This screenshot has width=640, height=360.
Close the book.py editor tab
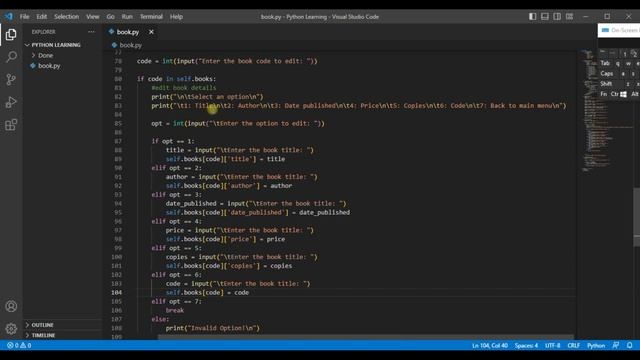[151, 32]
